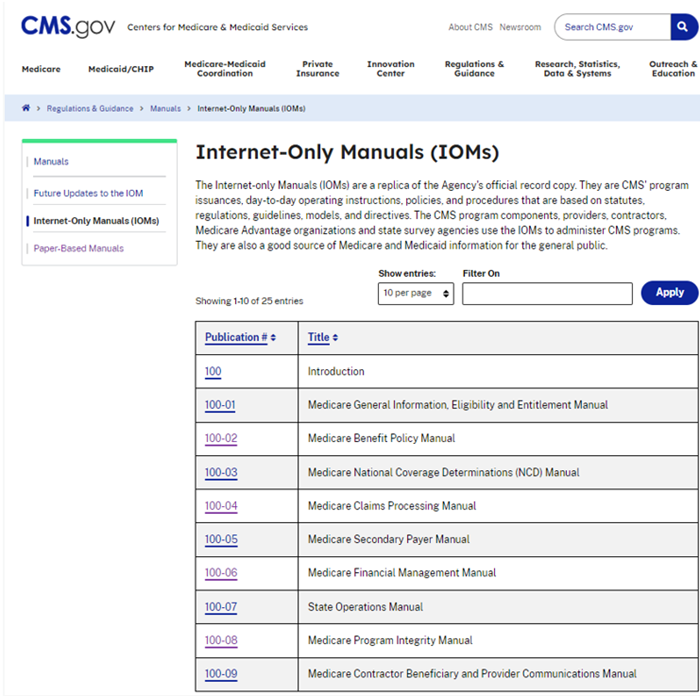
Task: Open publication 100-04 link
Action: click(221, 506)
